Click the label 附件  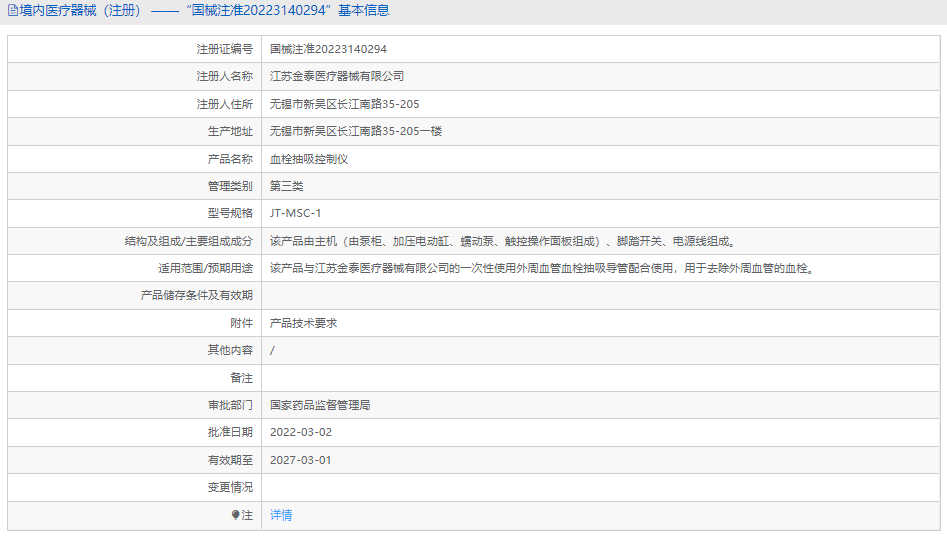[x=242, y=323]
